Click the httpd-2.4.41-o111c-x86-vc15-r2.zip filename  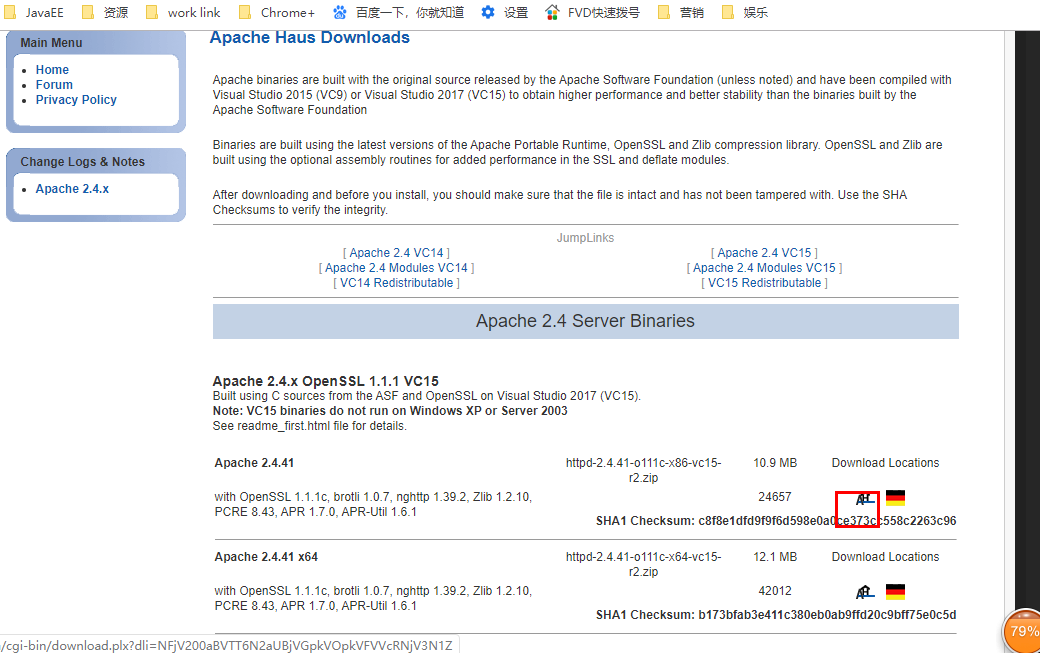[643, 470]
